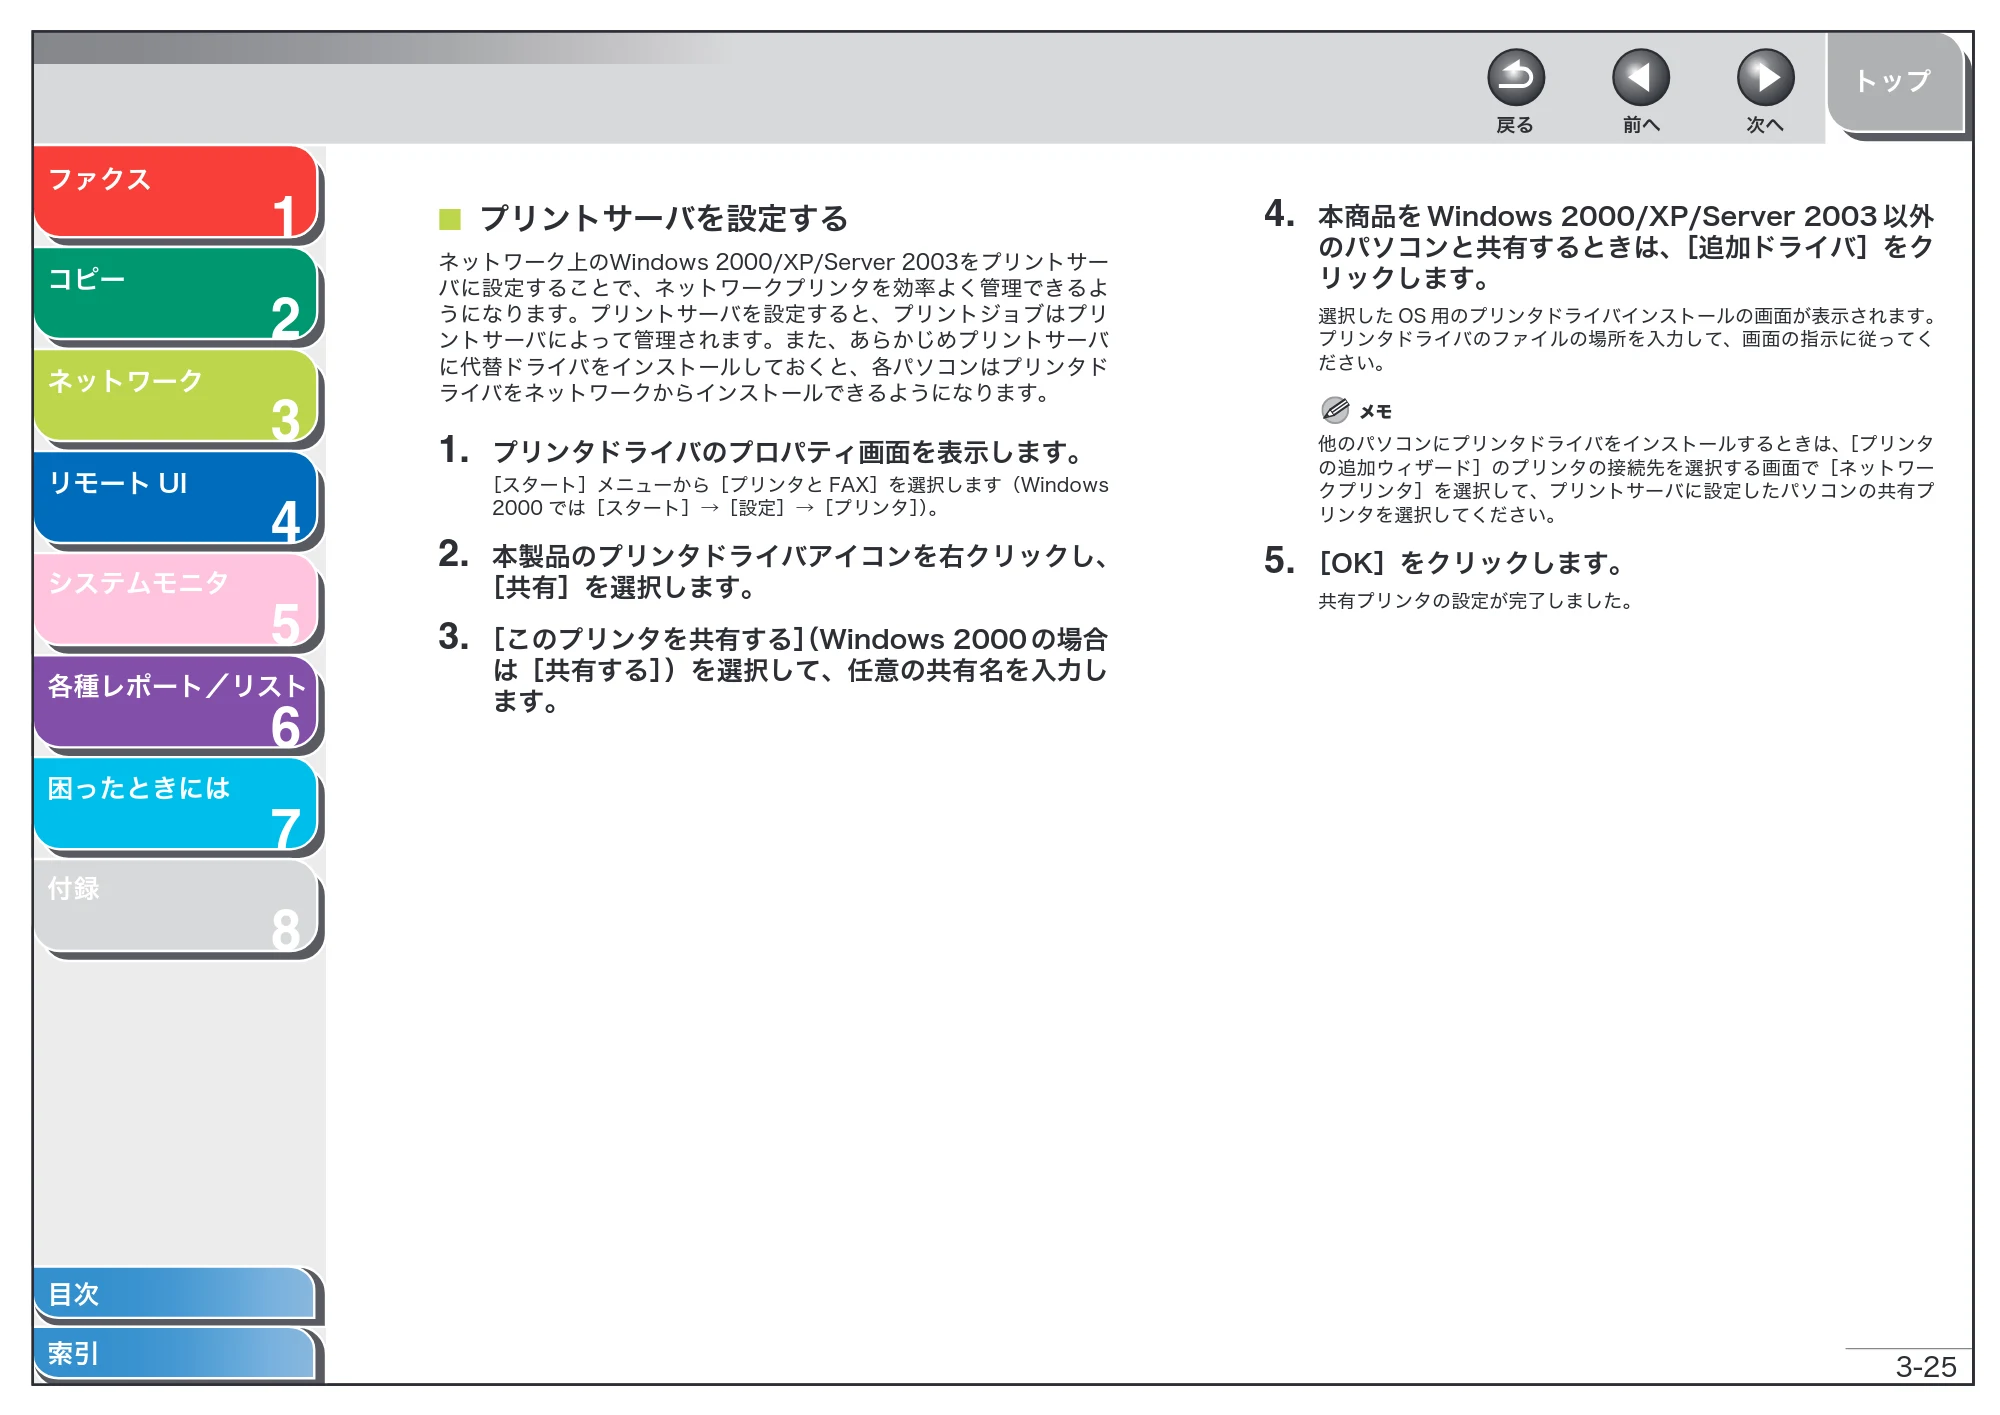Screen dimensions: 2000x1415
Task: Click the メモ pencil note icon
Action: pyautogui.click(x=1335, y=410)
